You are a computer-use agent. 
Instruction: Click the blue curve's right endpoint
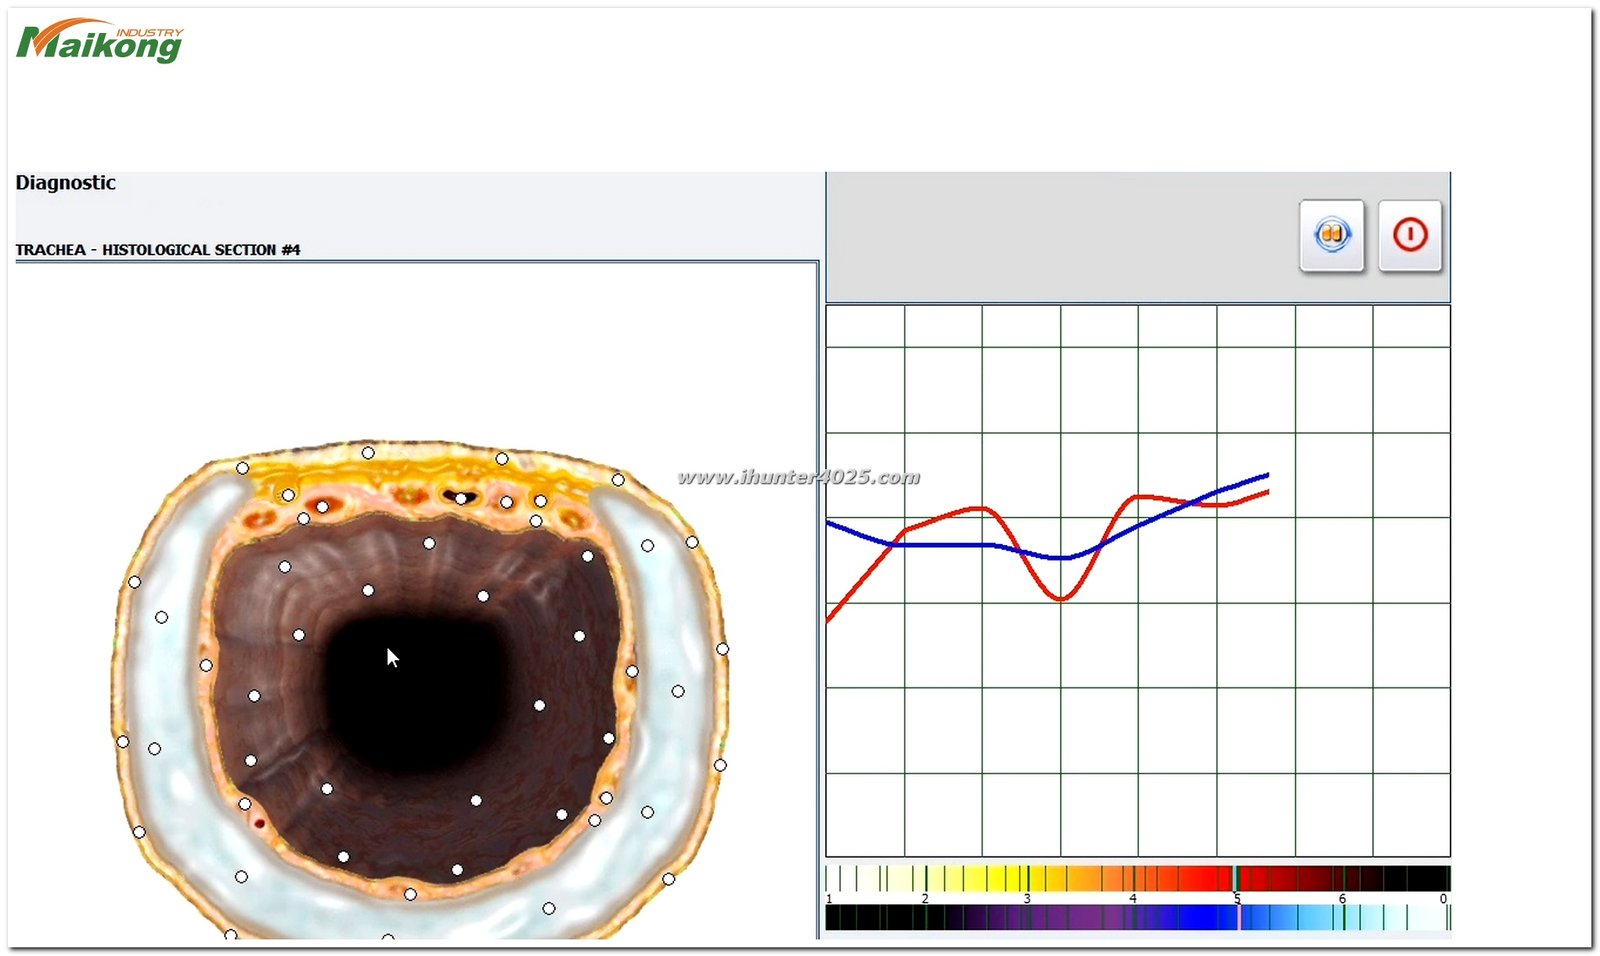[1267, 475]
